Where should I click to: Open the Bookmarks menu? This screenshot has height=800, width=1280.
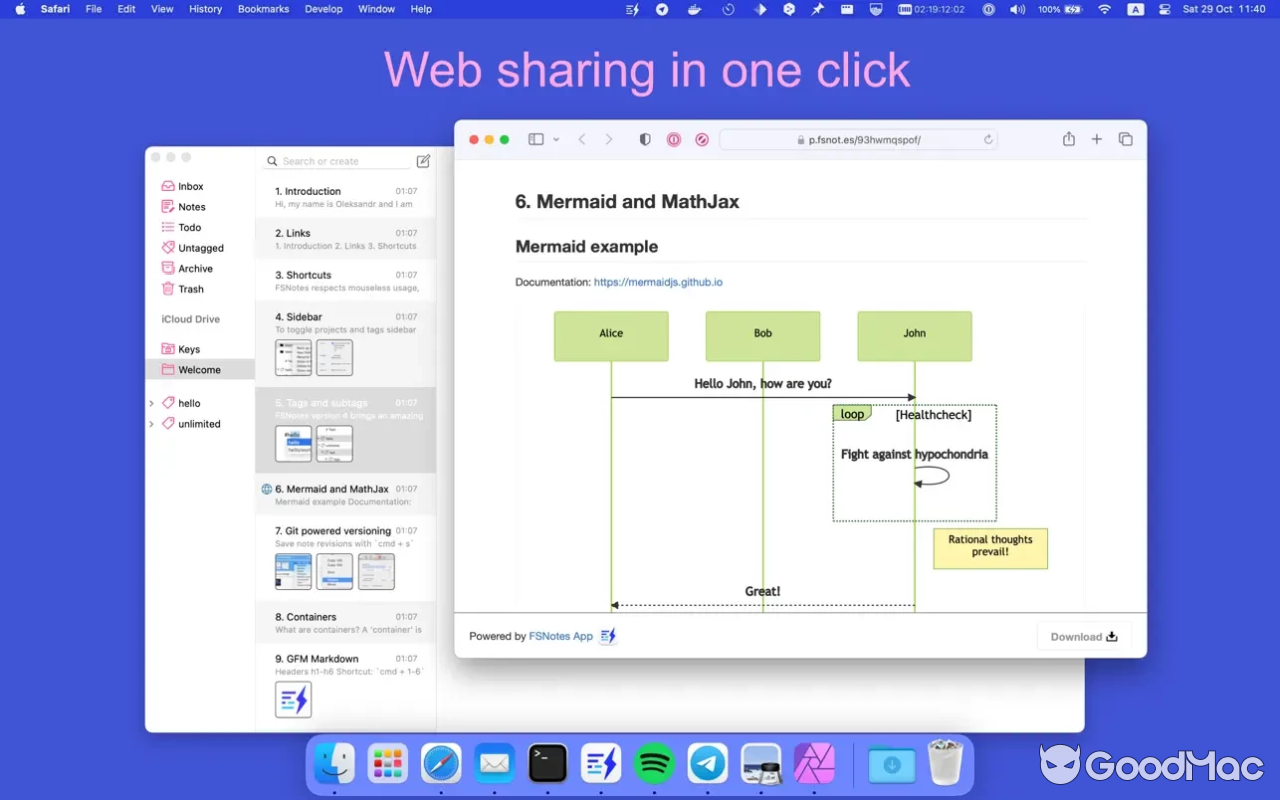tap(263, 9)
